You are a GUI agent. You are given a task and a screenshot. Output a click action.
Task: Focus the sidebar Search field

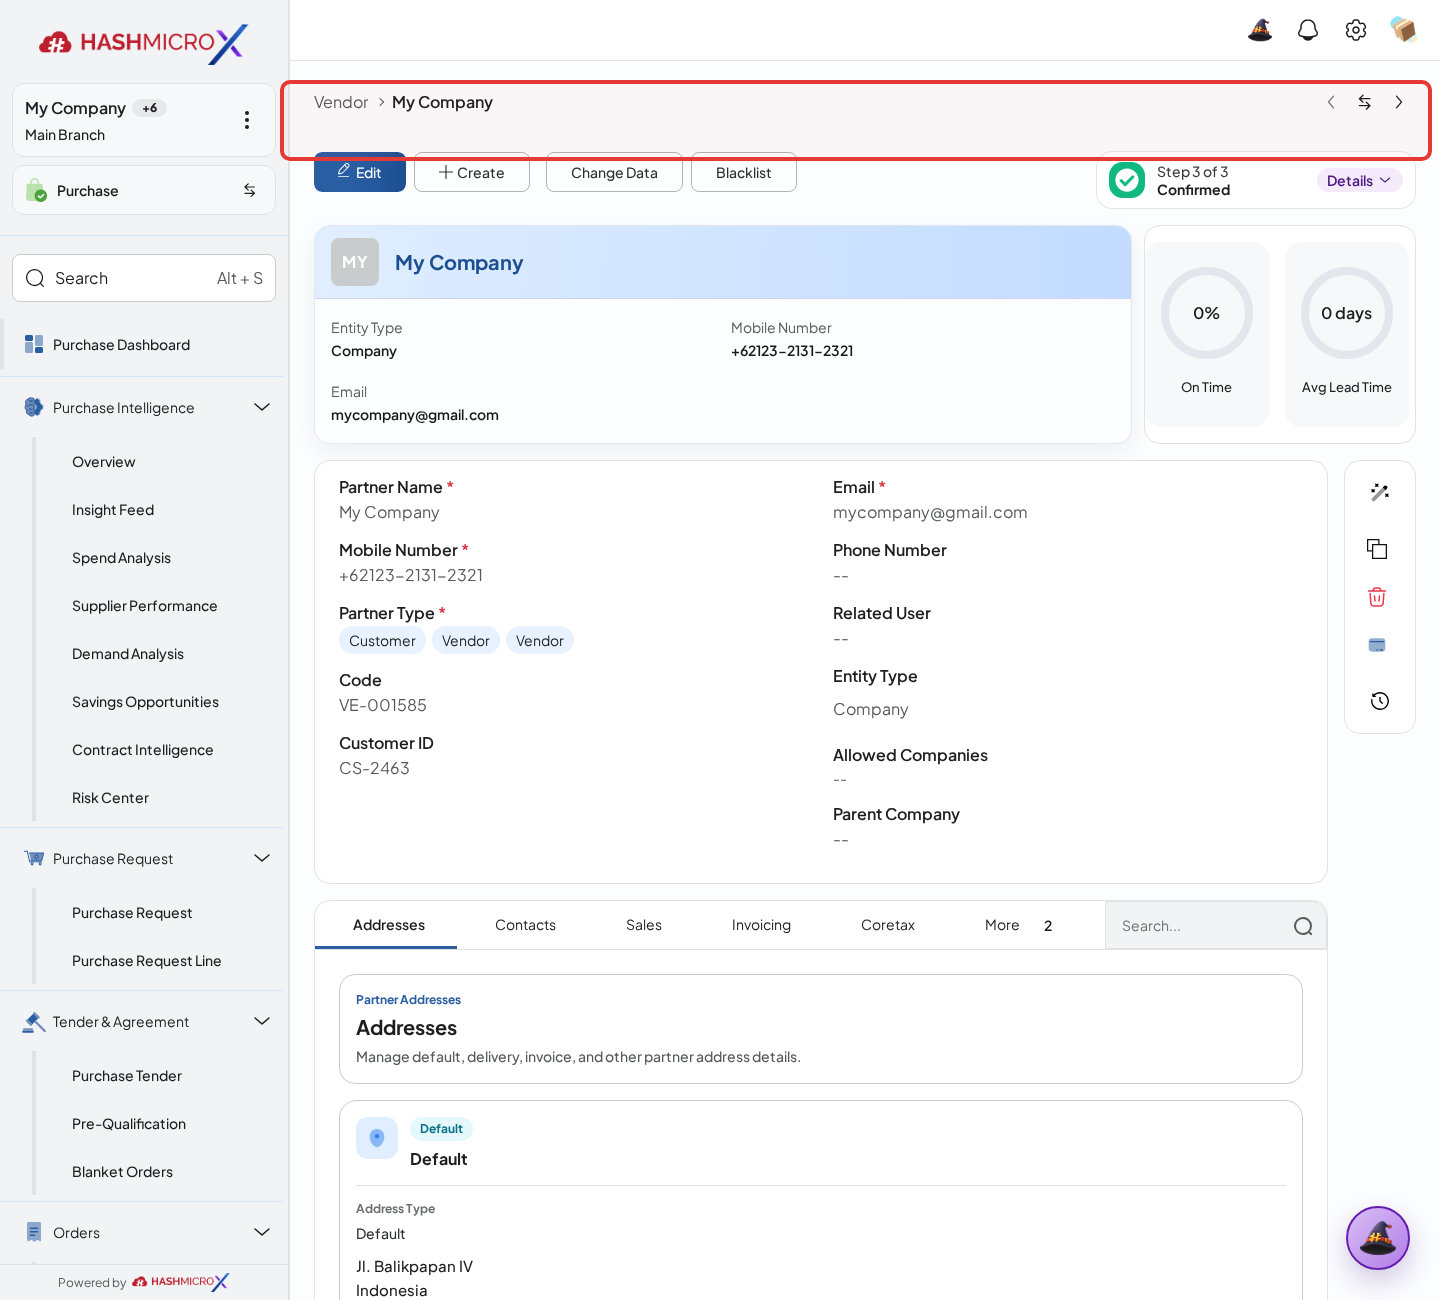pos(144,278)
